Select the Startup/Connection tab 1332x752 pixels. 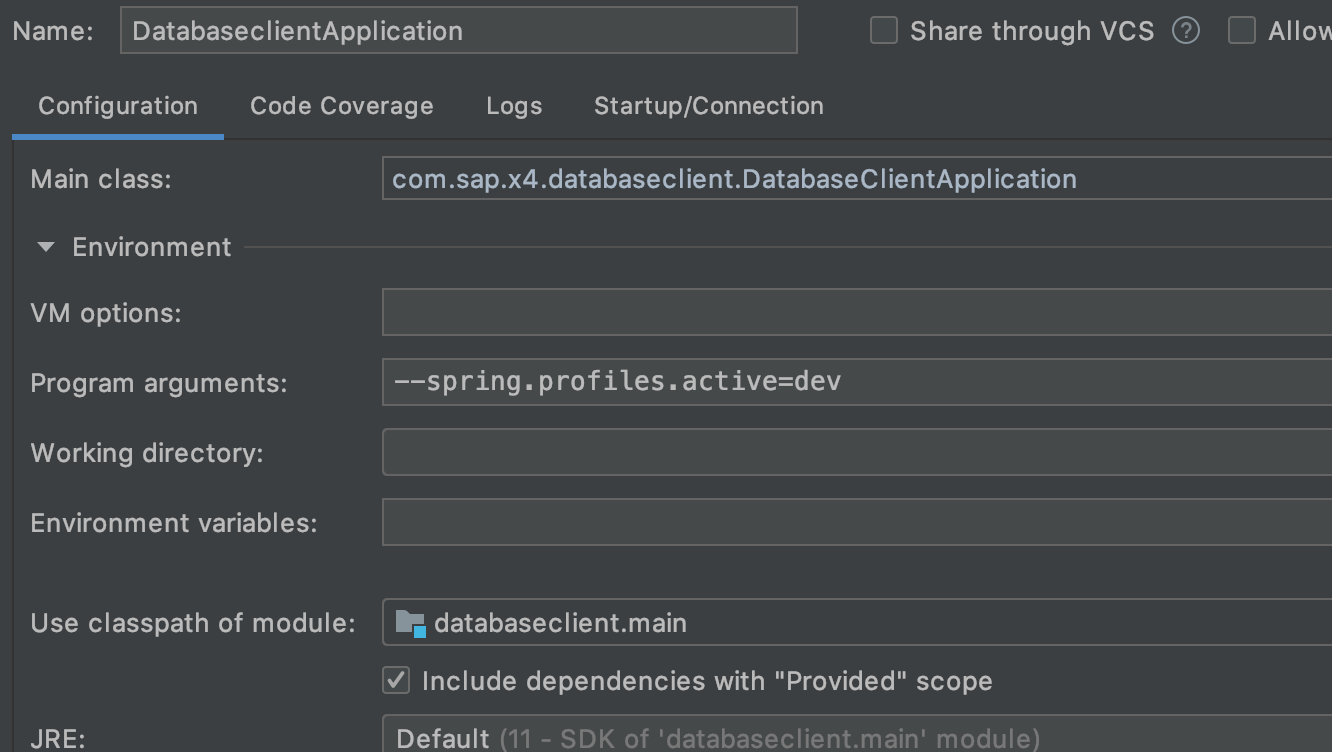tap(708, 106)
